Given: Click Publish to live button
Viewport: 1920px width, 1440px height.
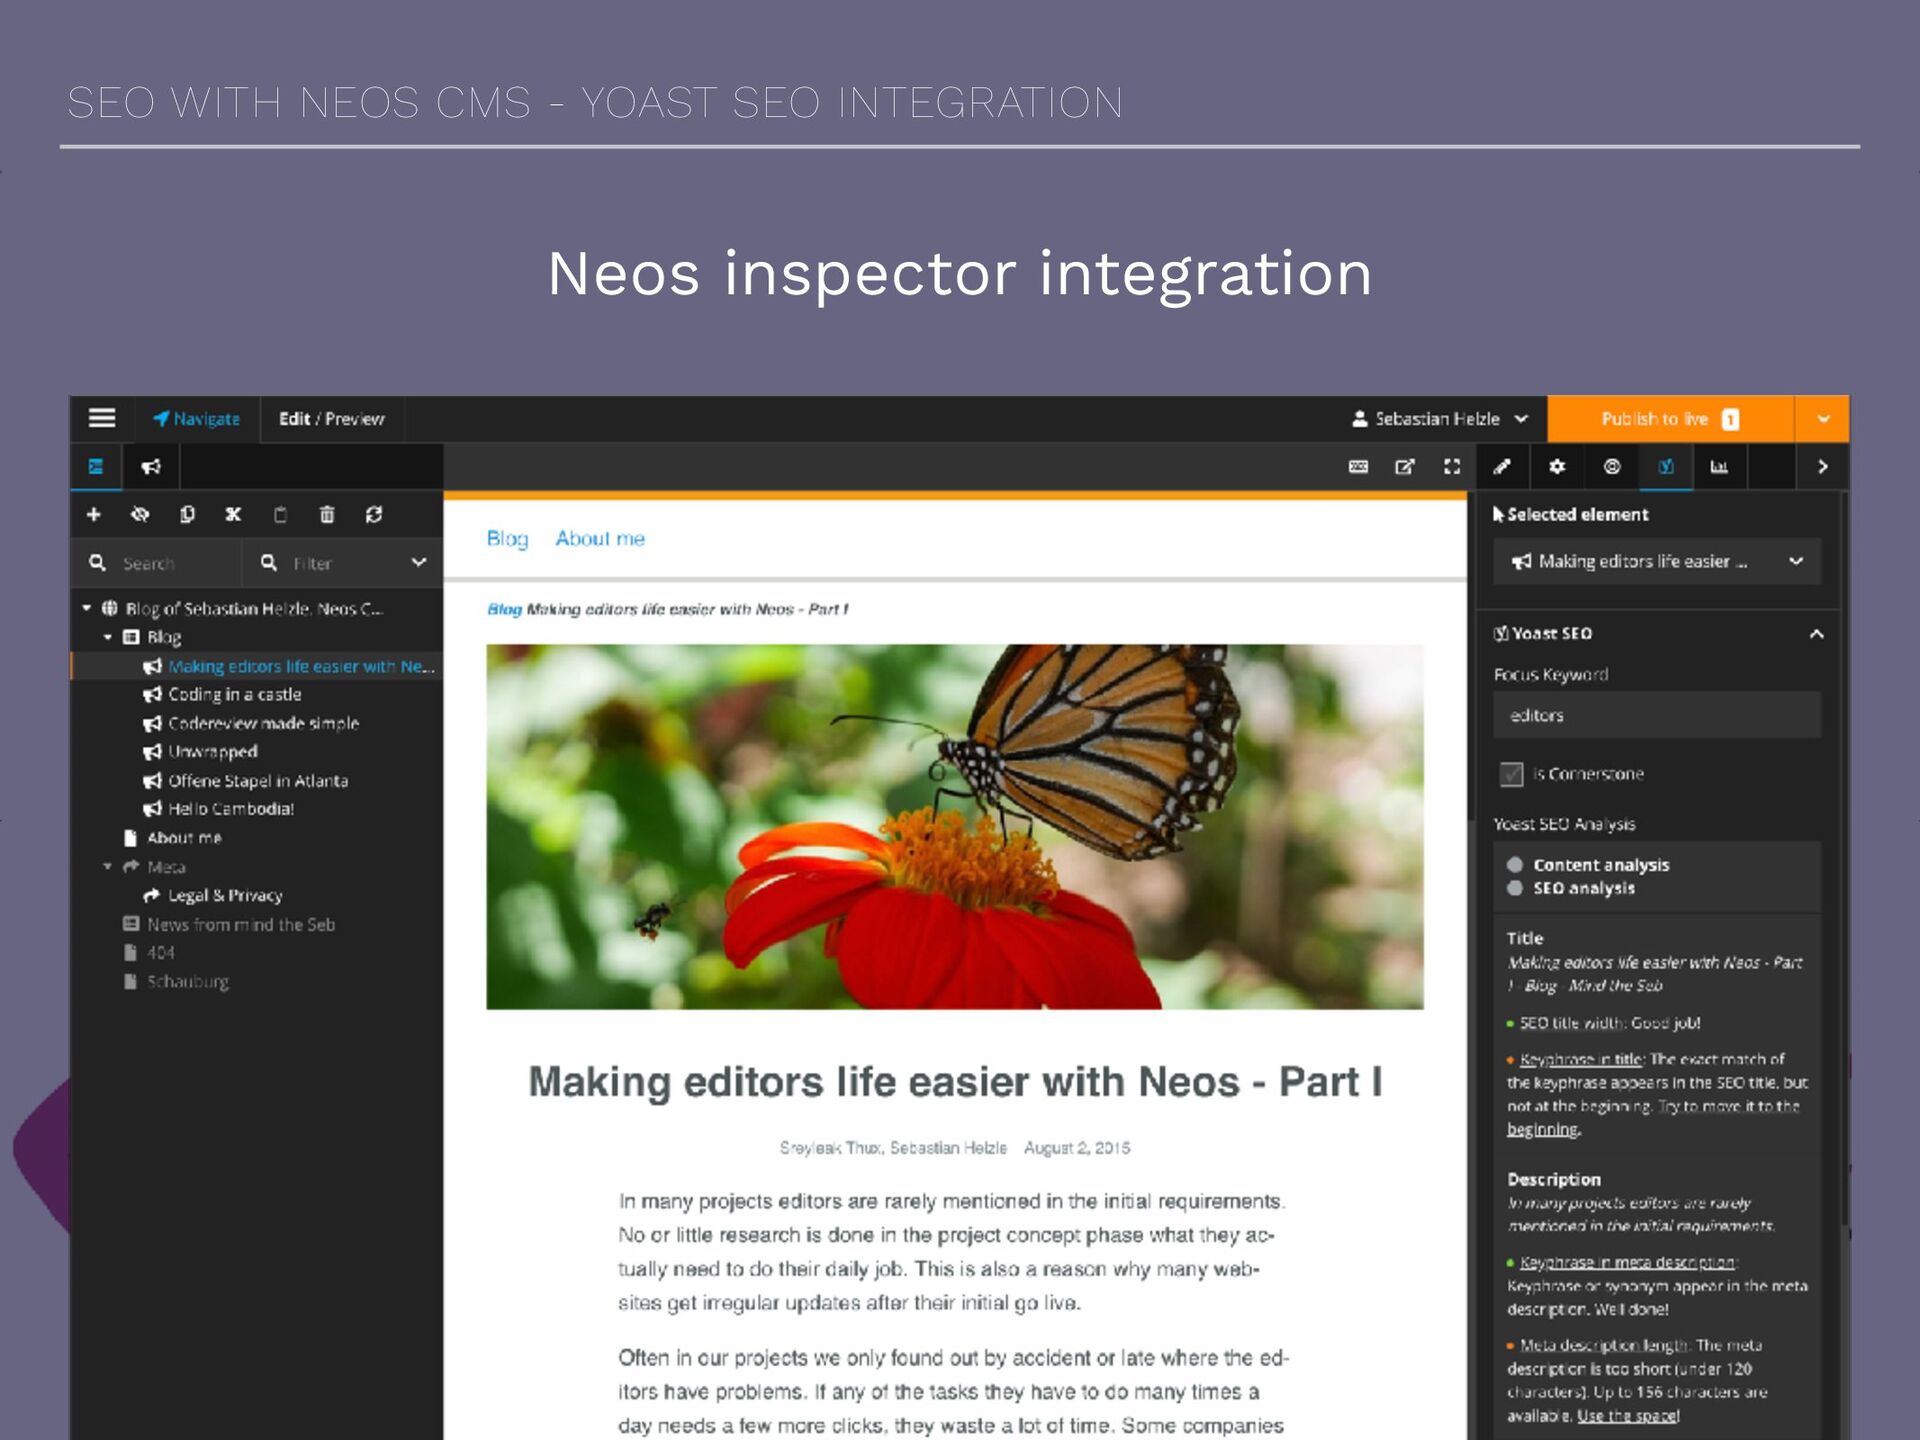Looking at the screenshot, I should [1670, 419].
